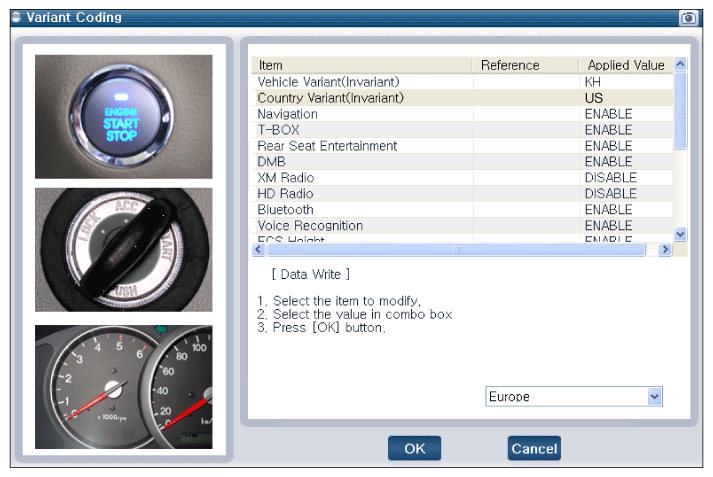Click the vertical scrollbar thumb

click(x=680, y=110)
